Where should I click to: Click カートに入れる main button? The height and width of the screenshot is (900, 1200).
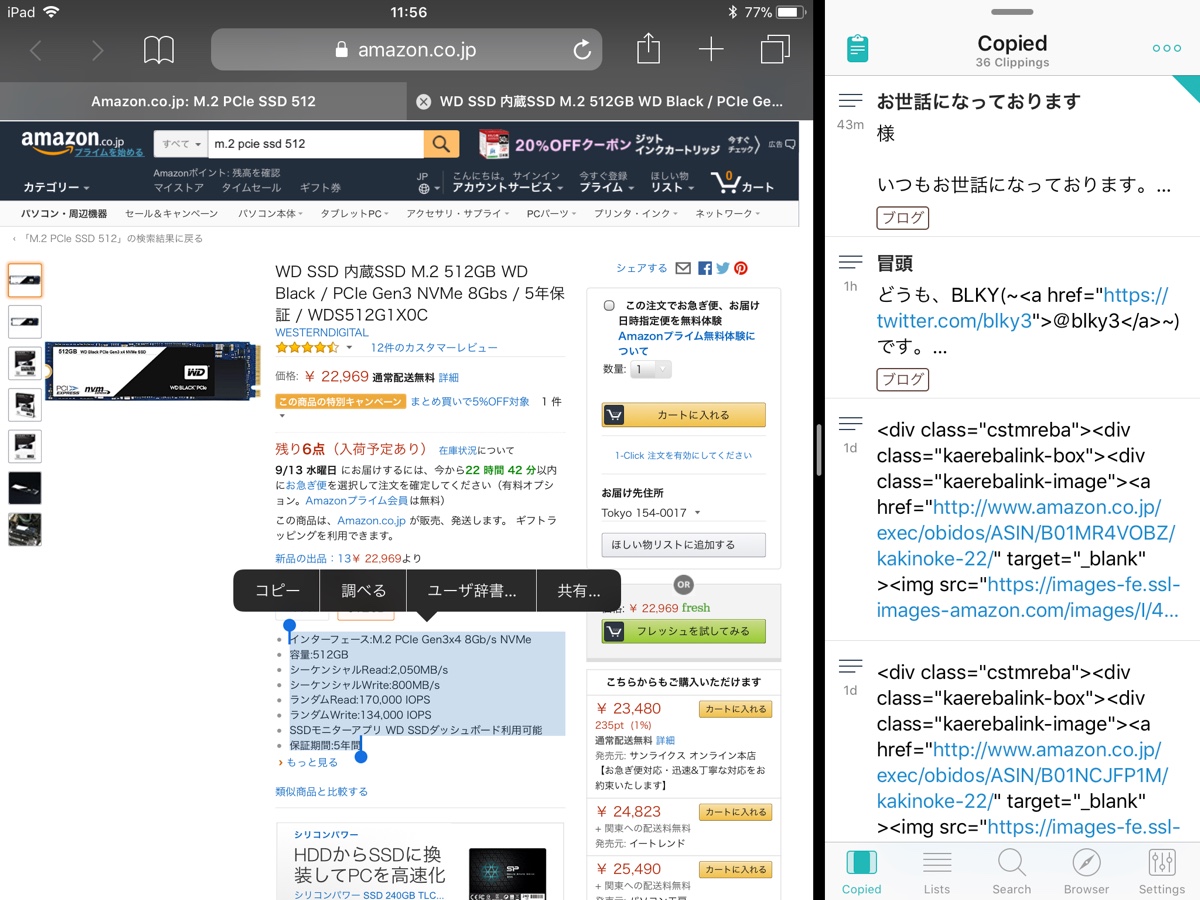coord(684,415)
